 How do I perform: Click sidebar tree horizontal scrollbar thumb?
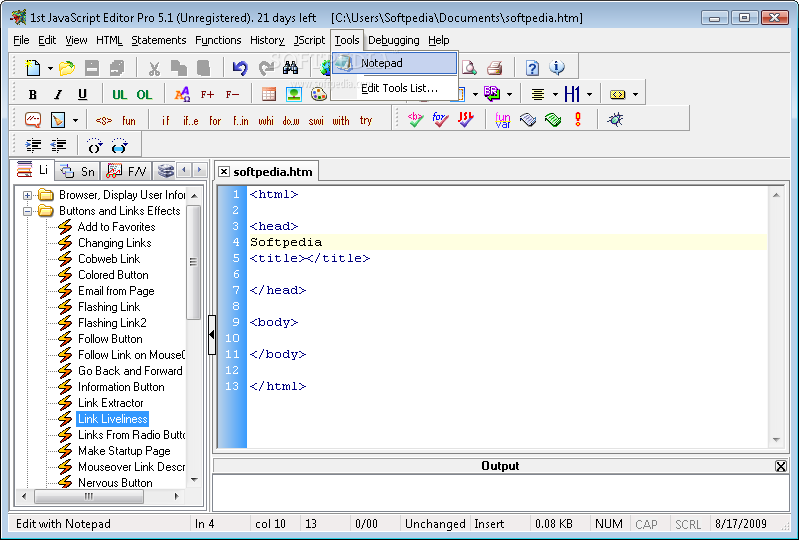89,496
